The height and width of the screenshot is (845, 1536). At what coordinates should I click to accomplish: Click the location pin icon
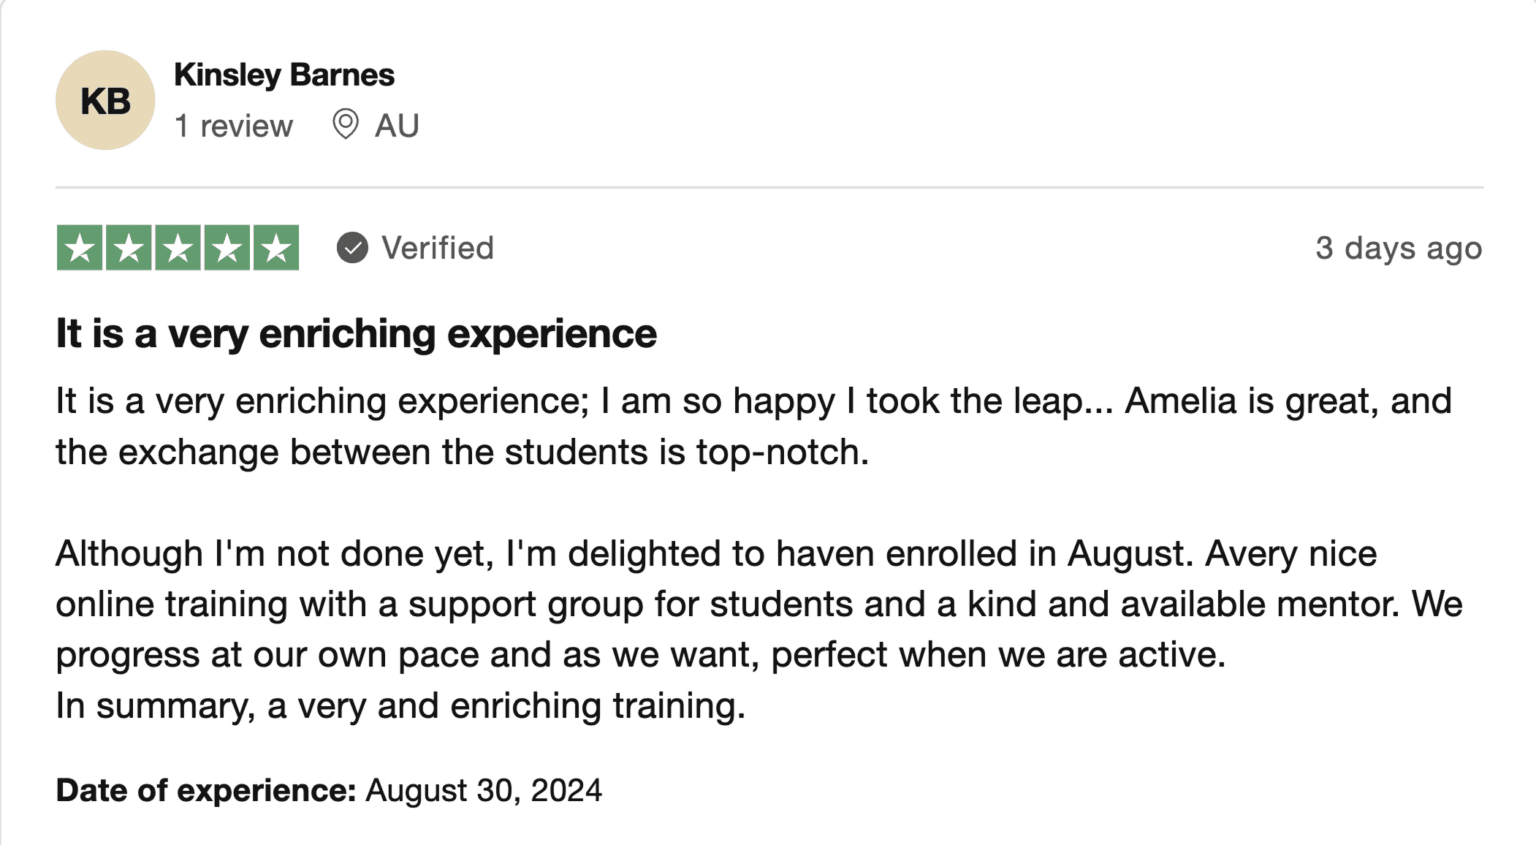click(x=345, y=125)
